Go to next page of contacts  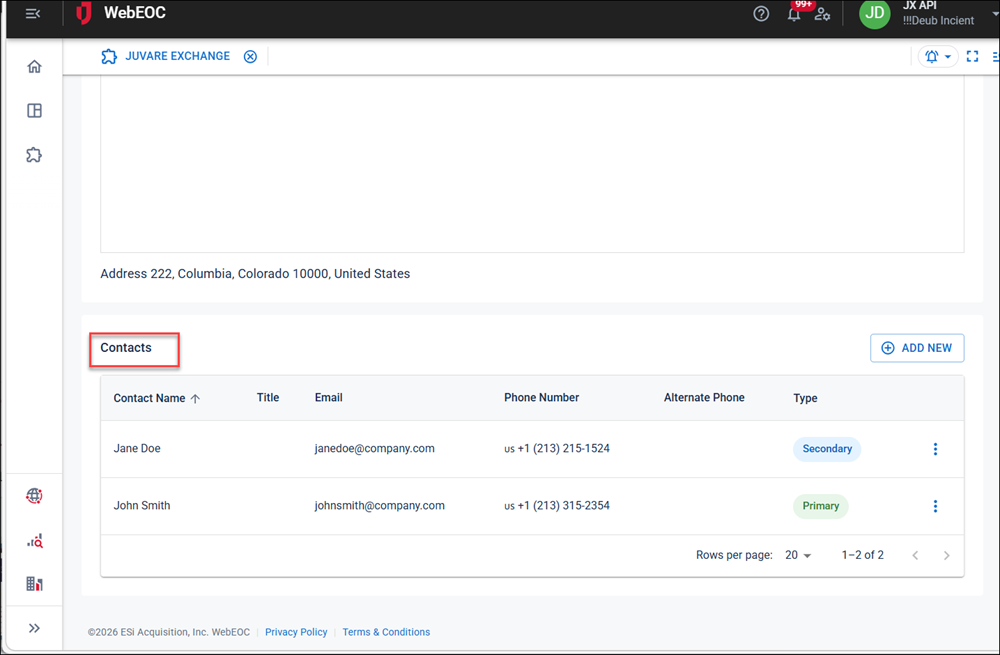tap(946, 556)
